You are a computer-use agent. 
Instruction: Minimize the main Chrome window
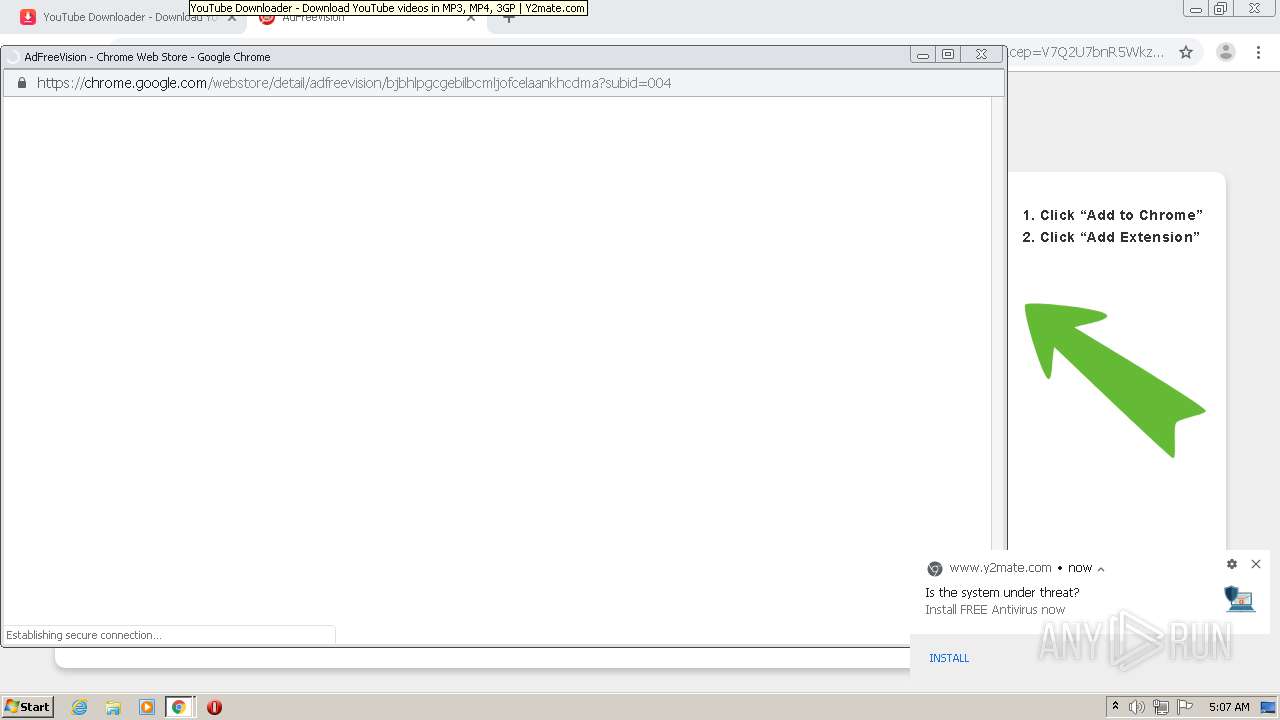point(1195,8)
